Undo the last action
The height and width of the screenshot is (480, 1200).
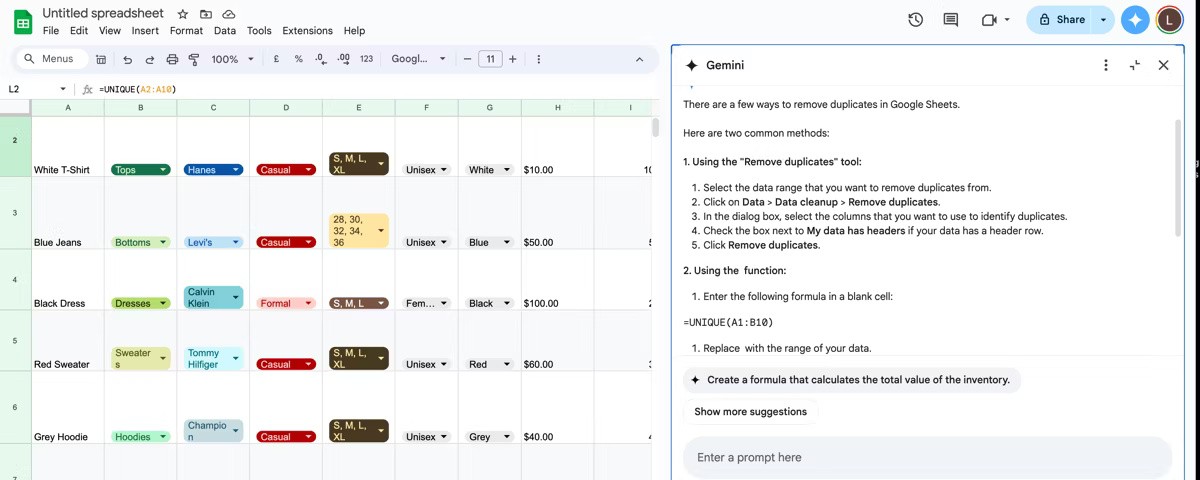pyautogui.click(x=127, y=59)
